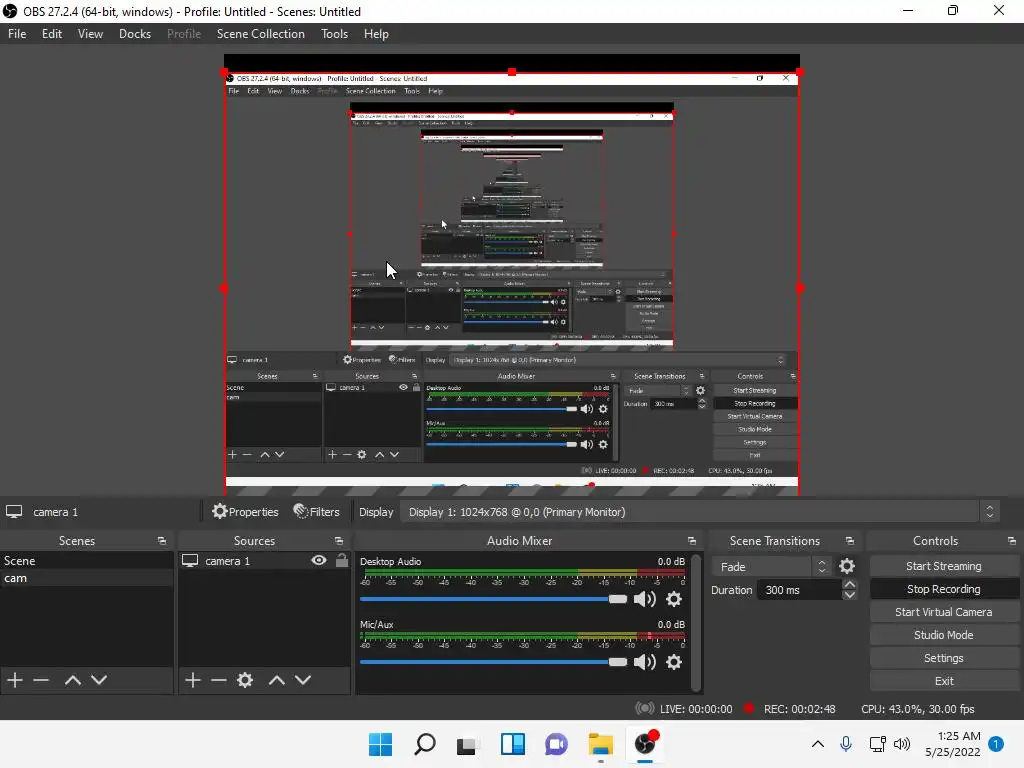This screenshot has height=768, width=1024.
Task: Click the volume tray icon
Action: (x=902, y=744)
